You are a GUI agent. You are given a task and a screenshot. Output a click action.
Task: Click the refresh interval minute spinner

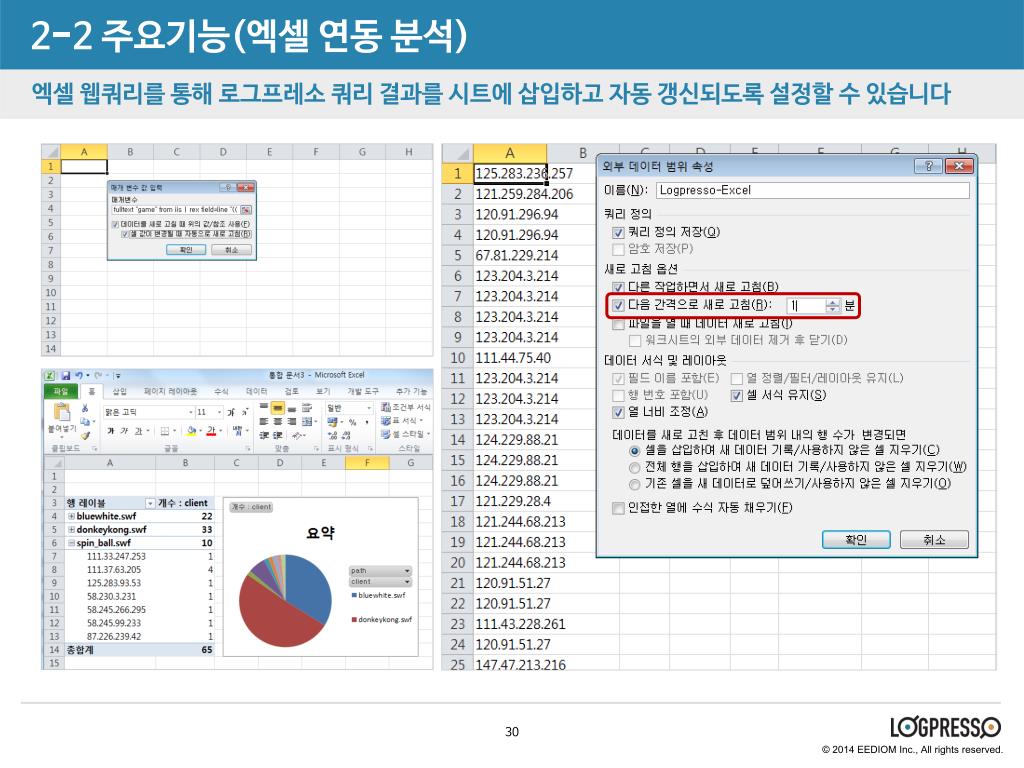coord(832,305)
